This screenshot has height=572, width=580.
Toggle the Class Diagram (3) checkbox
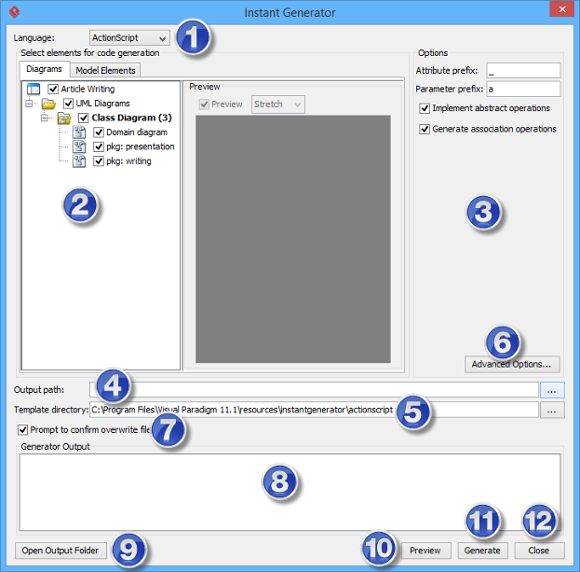click(84, 118)
